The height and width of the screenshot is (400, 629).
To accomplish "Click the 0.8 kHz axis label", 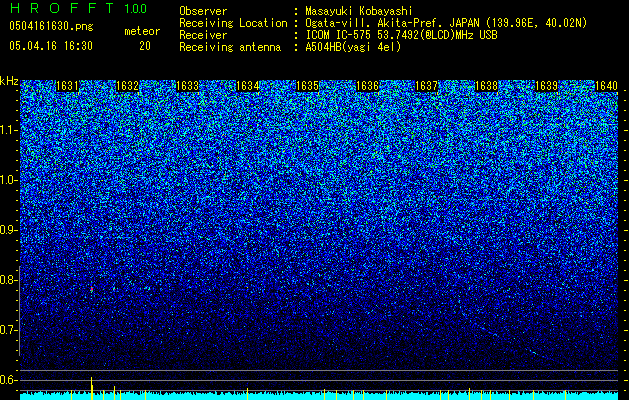I will 9,280.
